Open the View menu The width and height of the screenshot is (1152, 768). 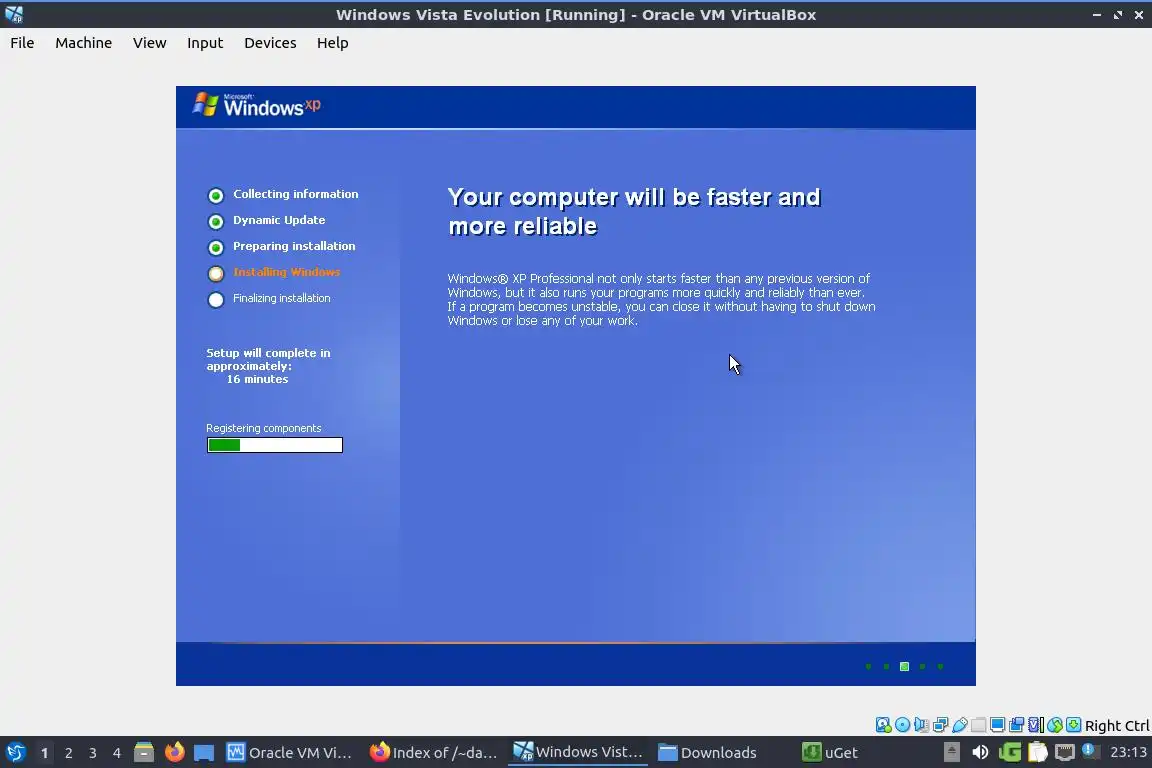click(149, 43)
